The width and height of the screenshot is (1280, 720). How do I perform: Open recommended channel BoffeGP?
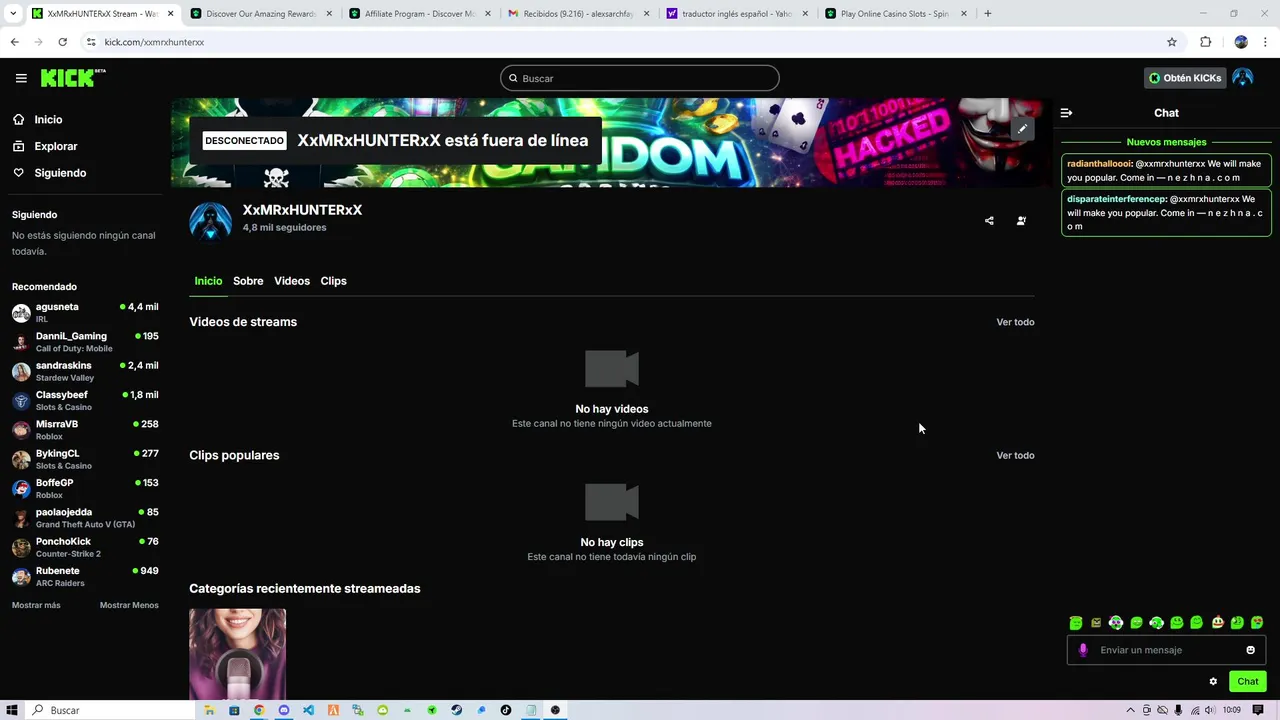(85, 488)
